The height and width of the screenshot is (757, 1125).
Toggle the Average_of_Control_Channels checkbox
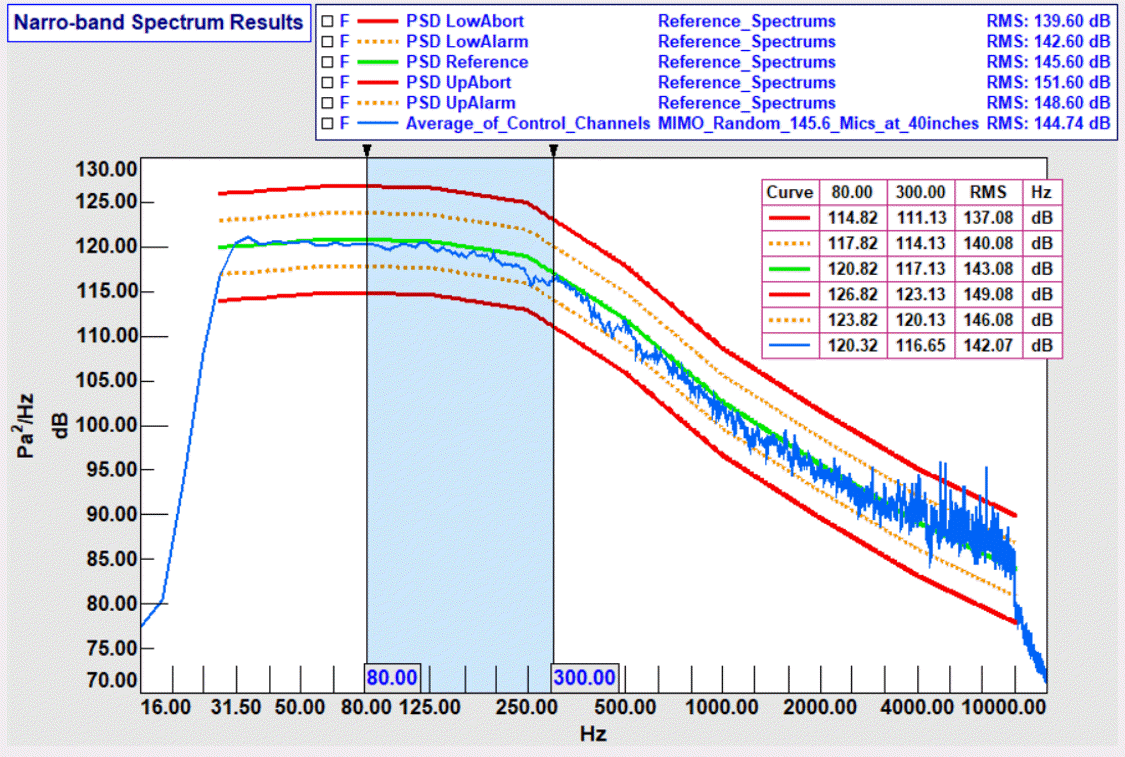tap(326, 123)
